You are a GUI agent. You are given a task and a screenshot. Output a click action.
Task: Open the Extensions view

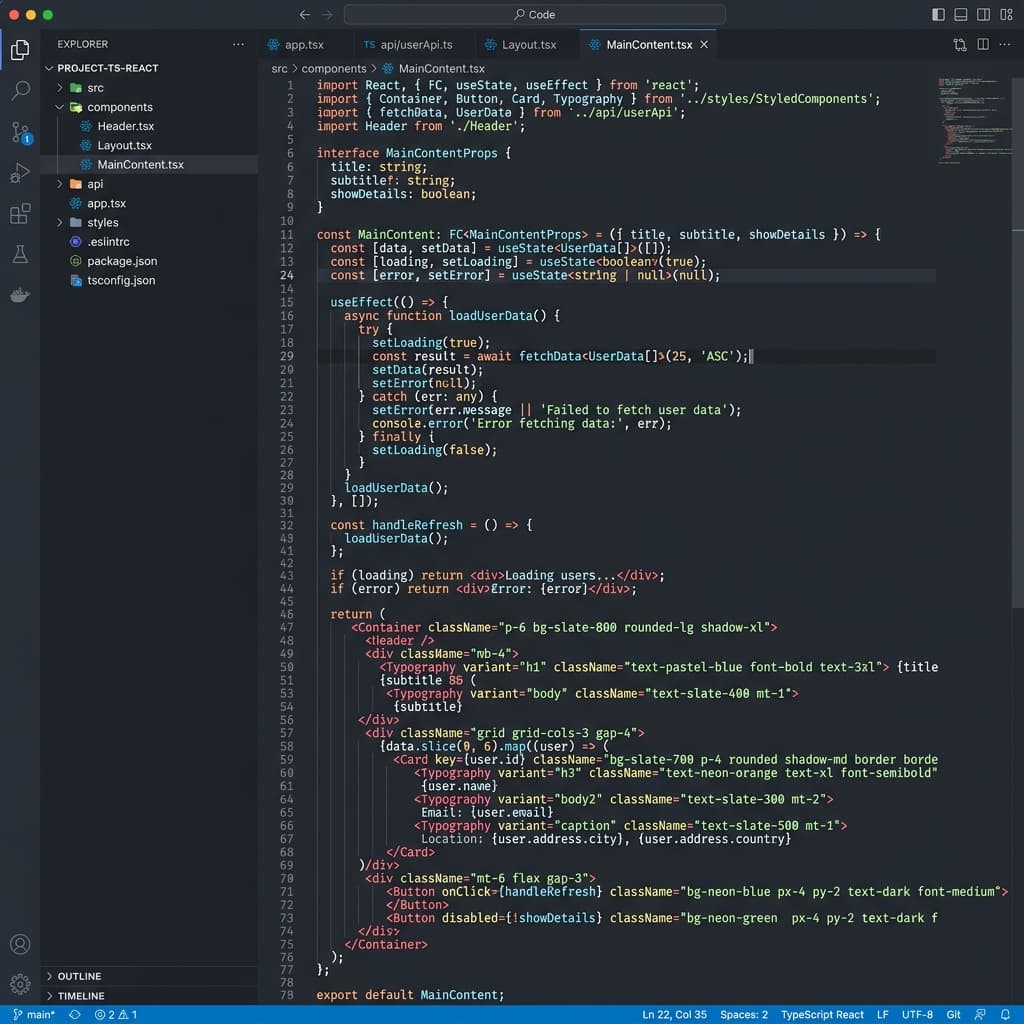tap(20, 214)
